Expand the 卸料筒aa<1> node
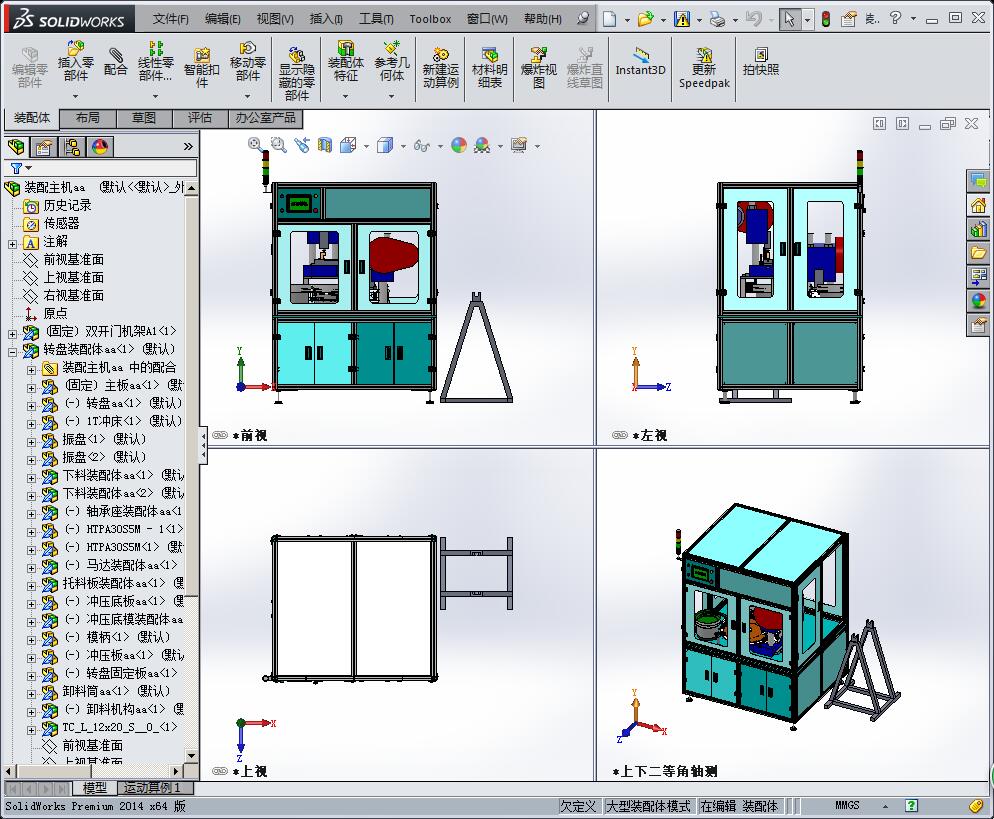Screen dimensions: 994x819 [x=31, y=693]
